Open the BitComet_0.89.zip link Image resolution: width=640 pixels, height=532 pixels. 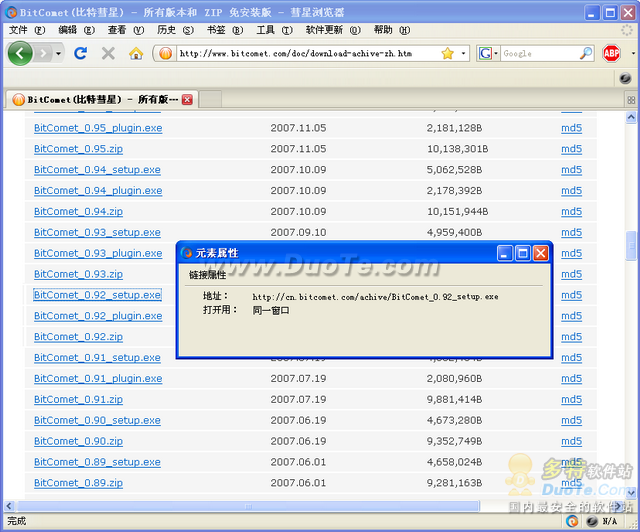tap(78, 483)
